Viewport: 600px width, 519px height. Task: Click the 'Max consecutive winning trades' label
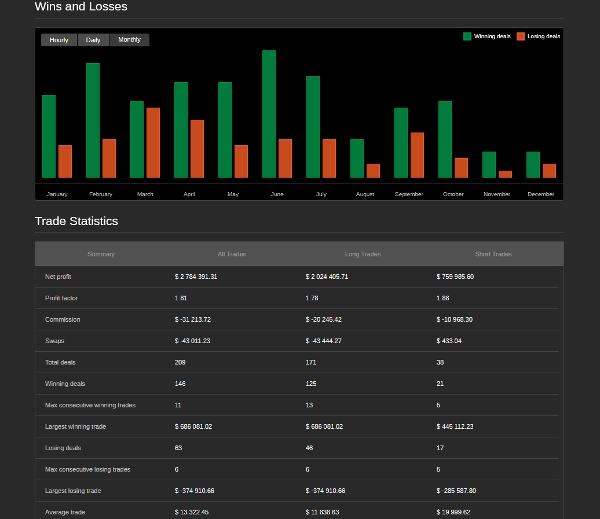[90, 405]
